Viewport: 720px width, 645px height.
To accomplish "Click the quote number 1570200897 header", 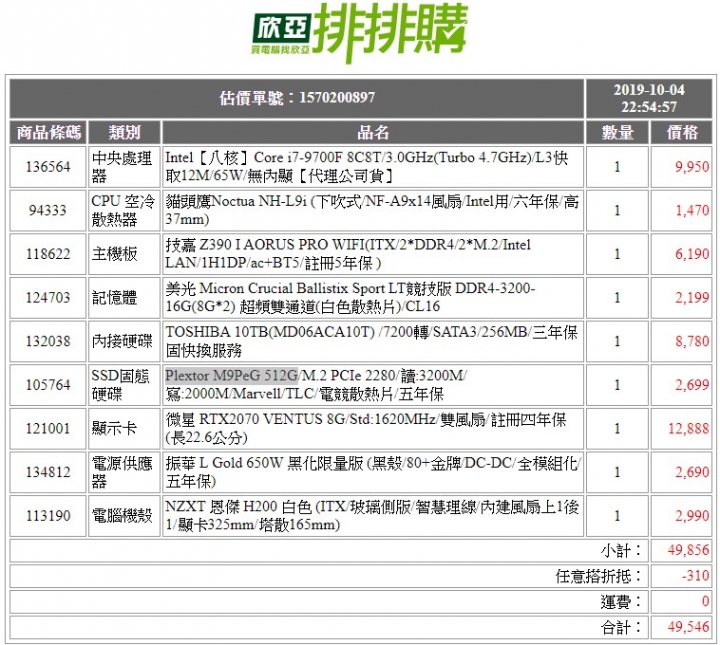I will pos(297,98).
